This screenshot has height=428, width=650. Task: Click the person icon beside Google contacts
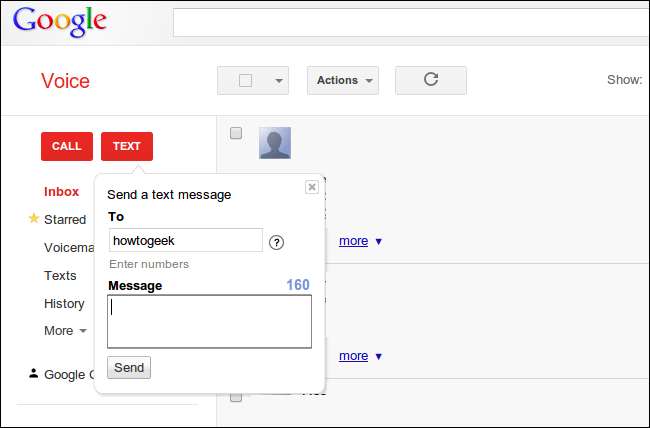(34, 374)
